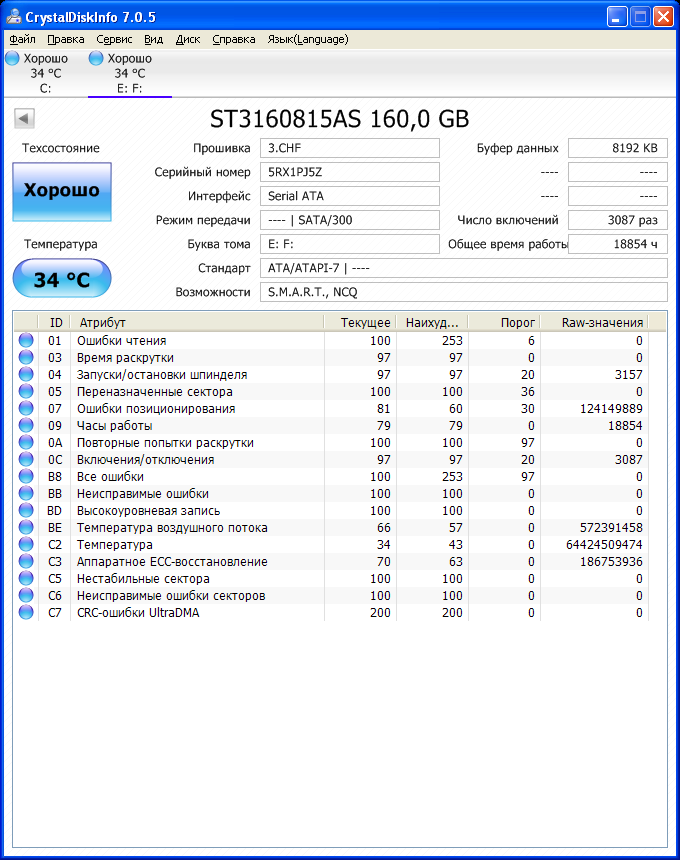Open the Сервис menu
680x860 pixels.
point(114,39)
